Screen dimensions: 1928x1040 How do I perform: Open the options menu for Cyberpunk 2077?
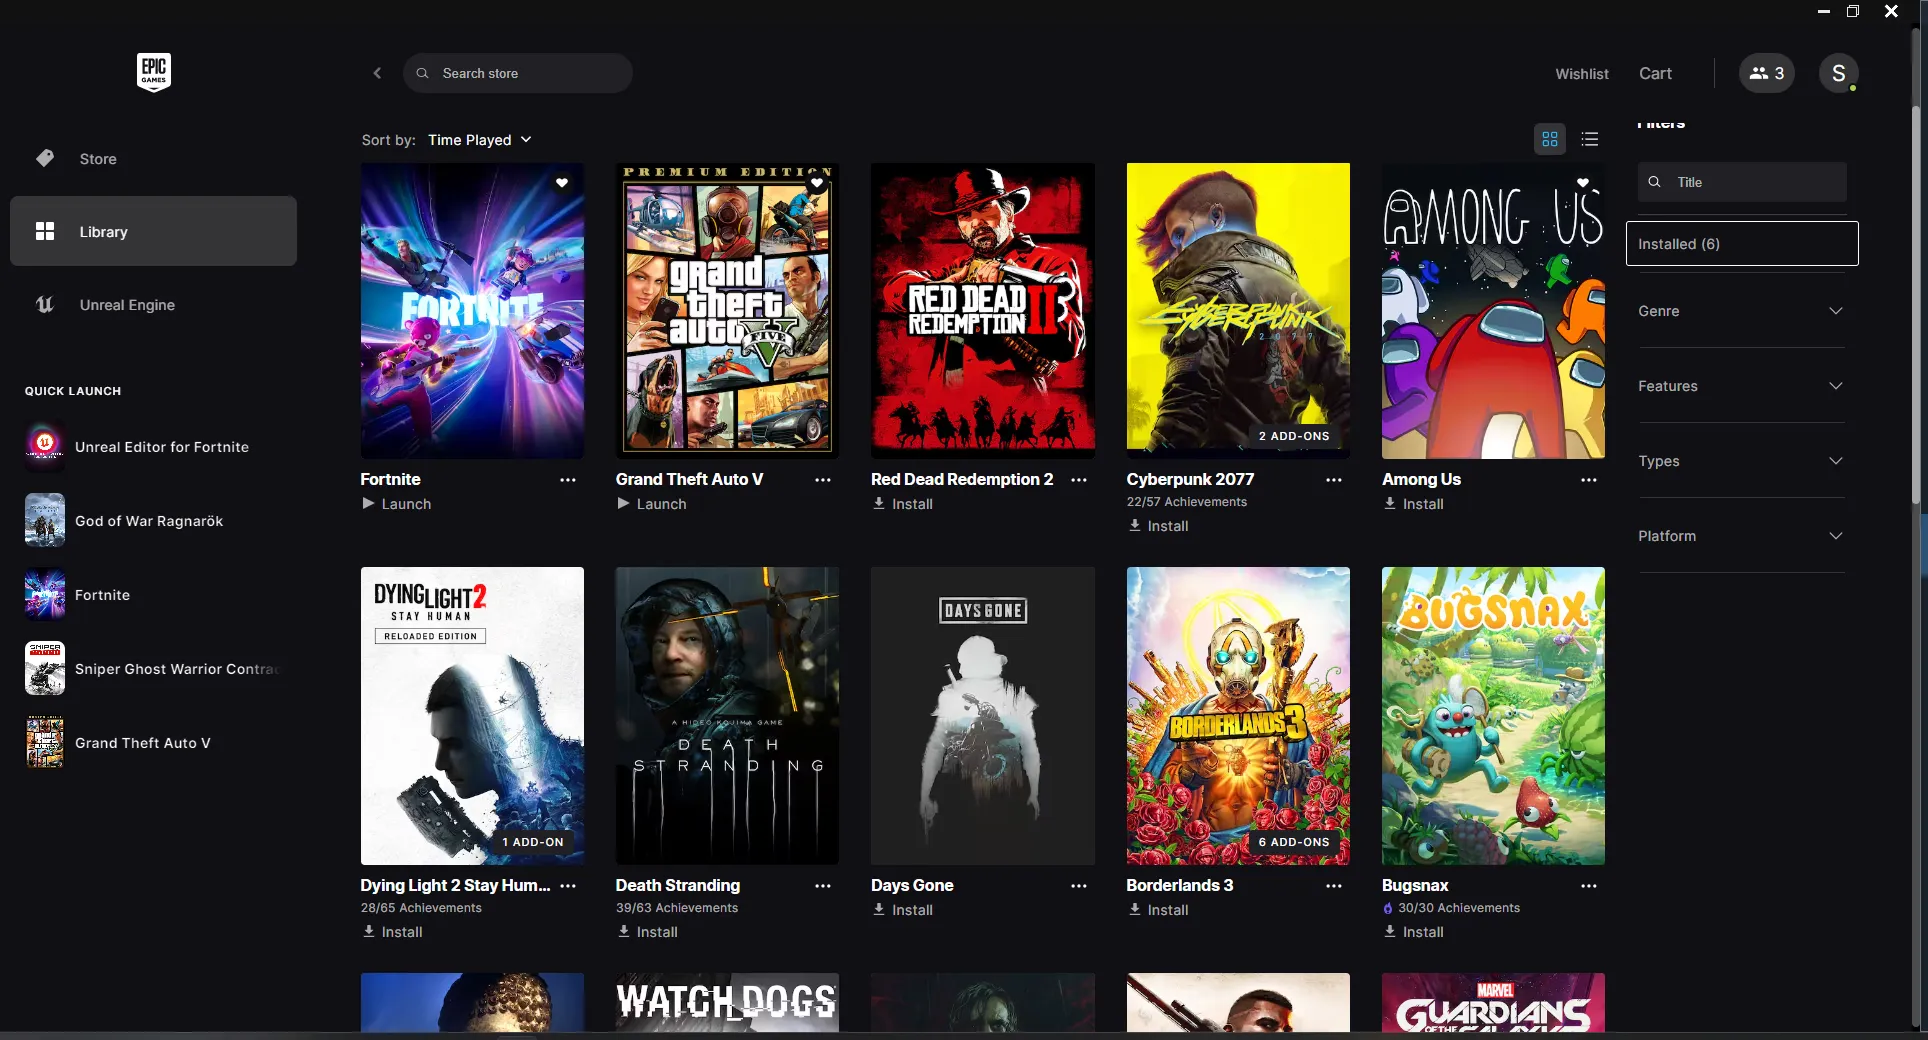click(1334, 480)
